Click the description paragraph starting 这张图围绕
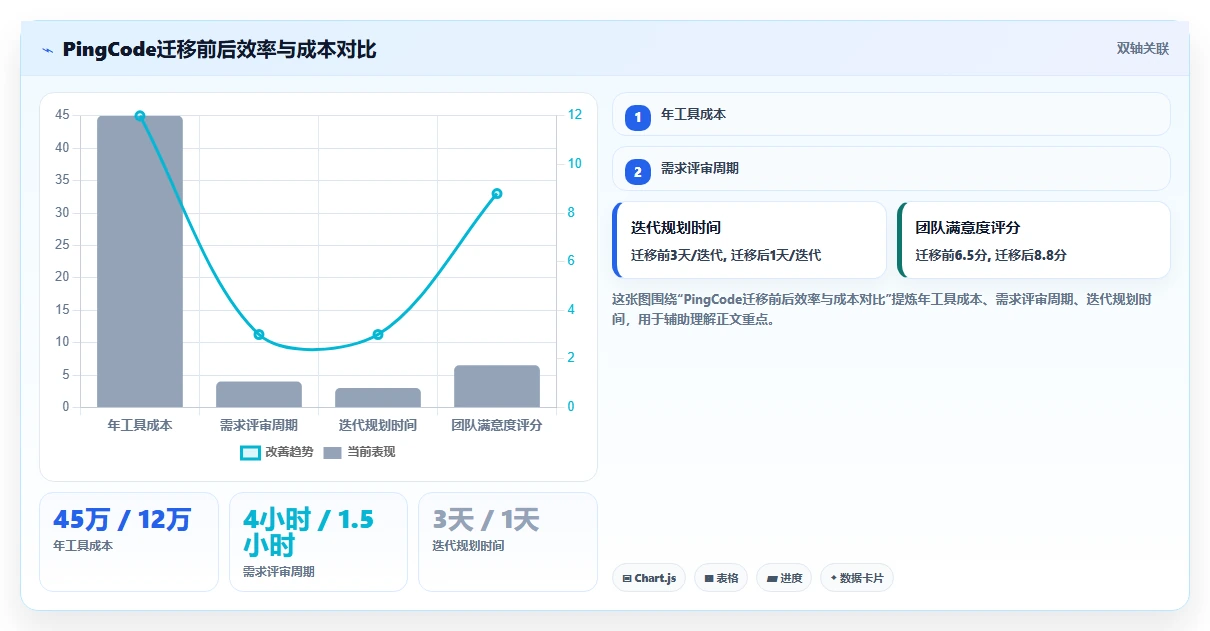The width and height of the screenshot is (1210, 631). point(881,309)
